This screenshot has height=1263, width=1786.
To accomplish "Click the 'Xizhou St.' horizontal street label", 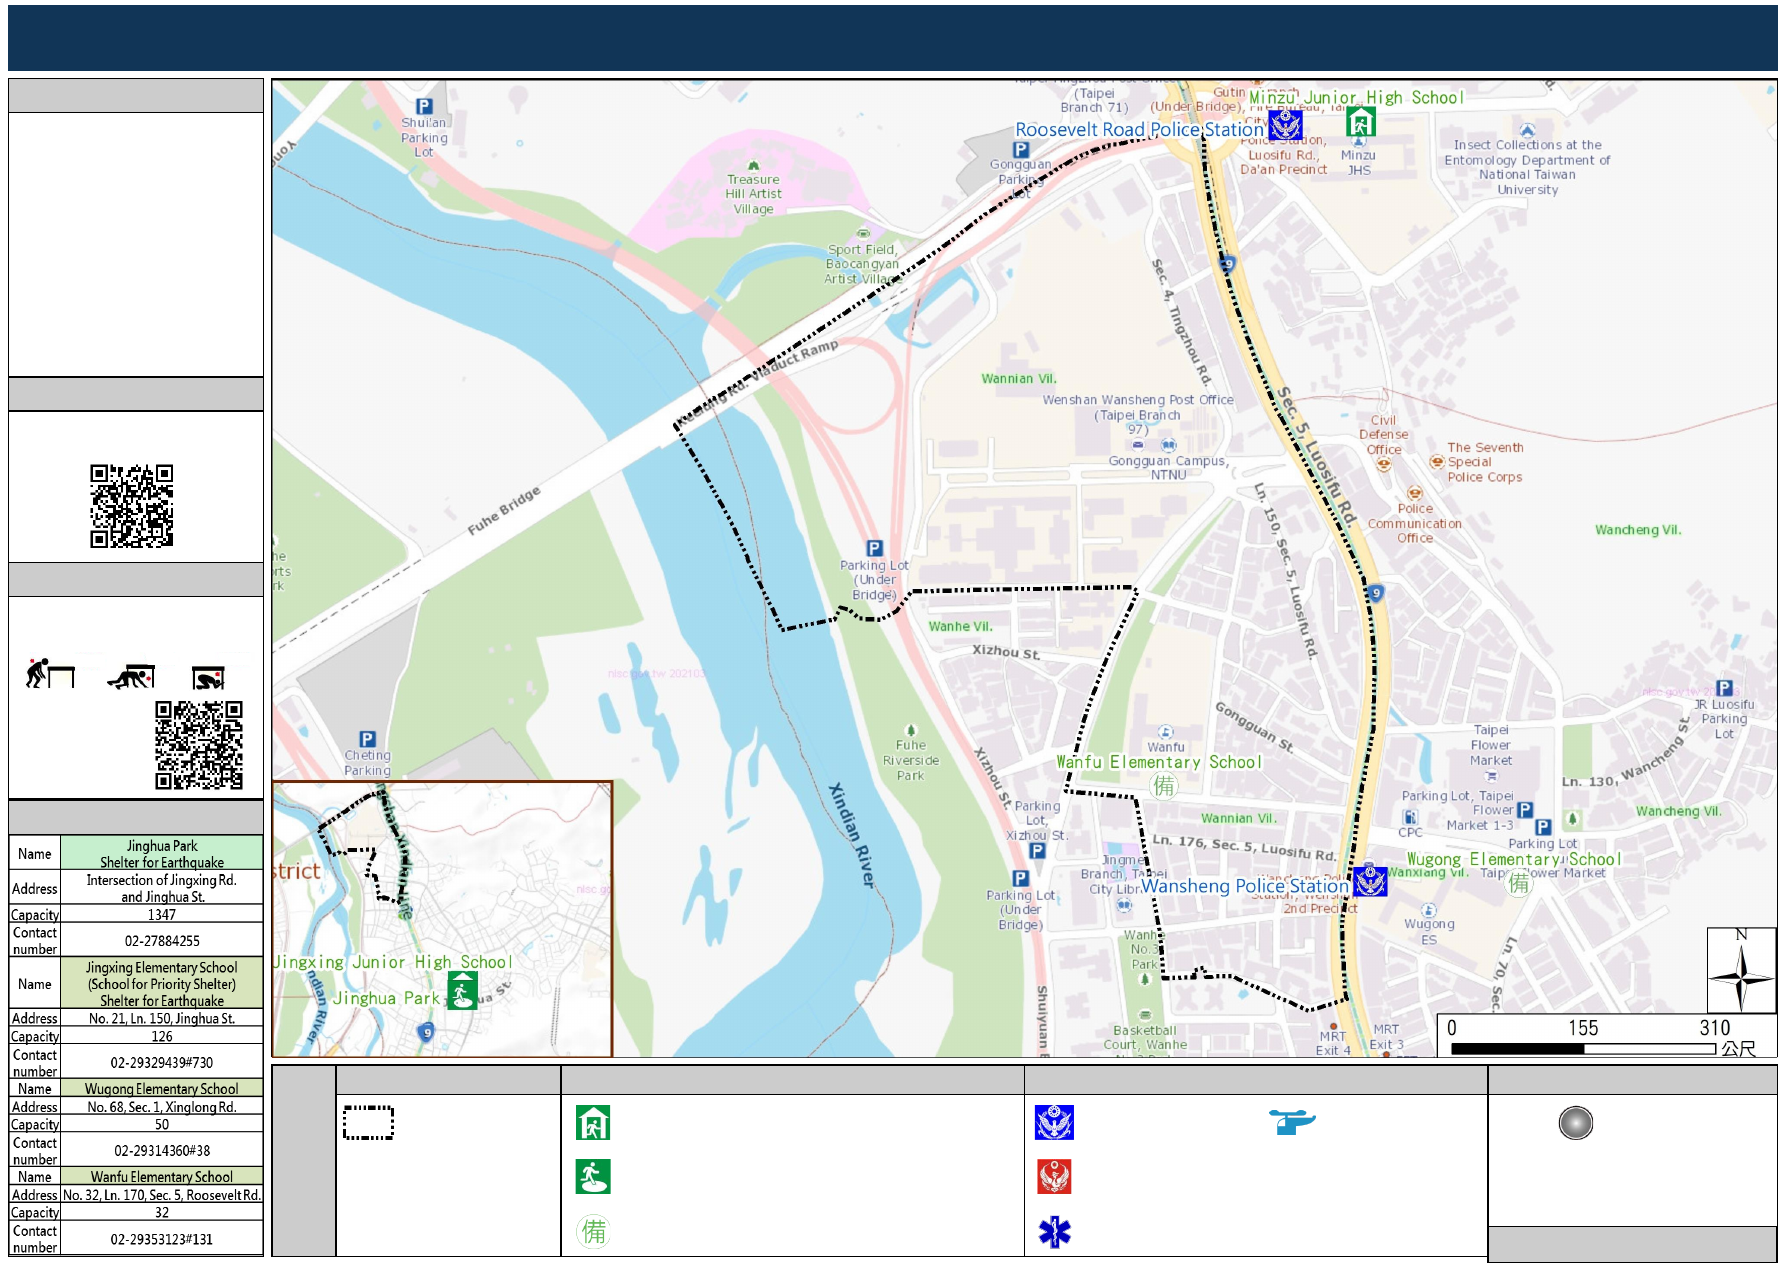I will pyautogui.click(x=1006, y=651).
